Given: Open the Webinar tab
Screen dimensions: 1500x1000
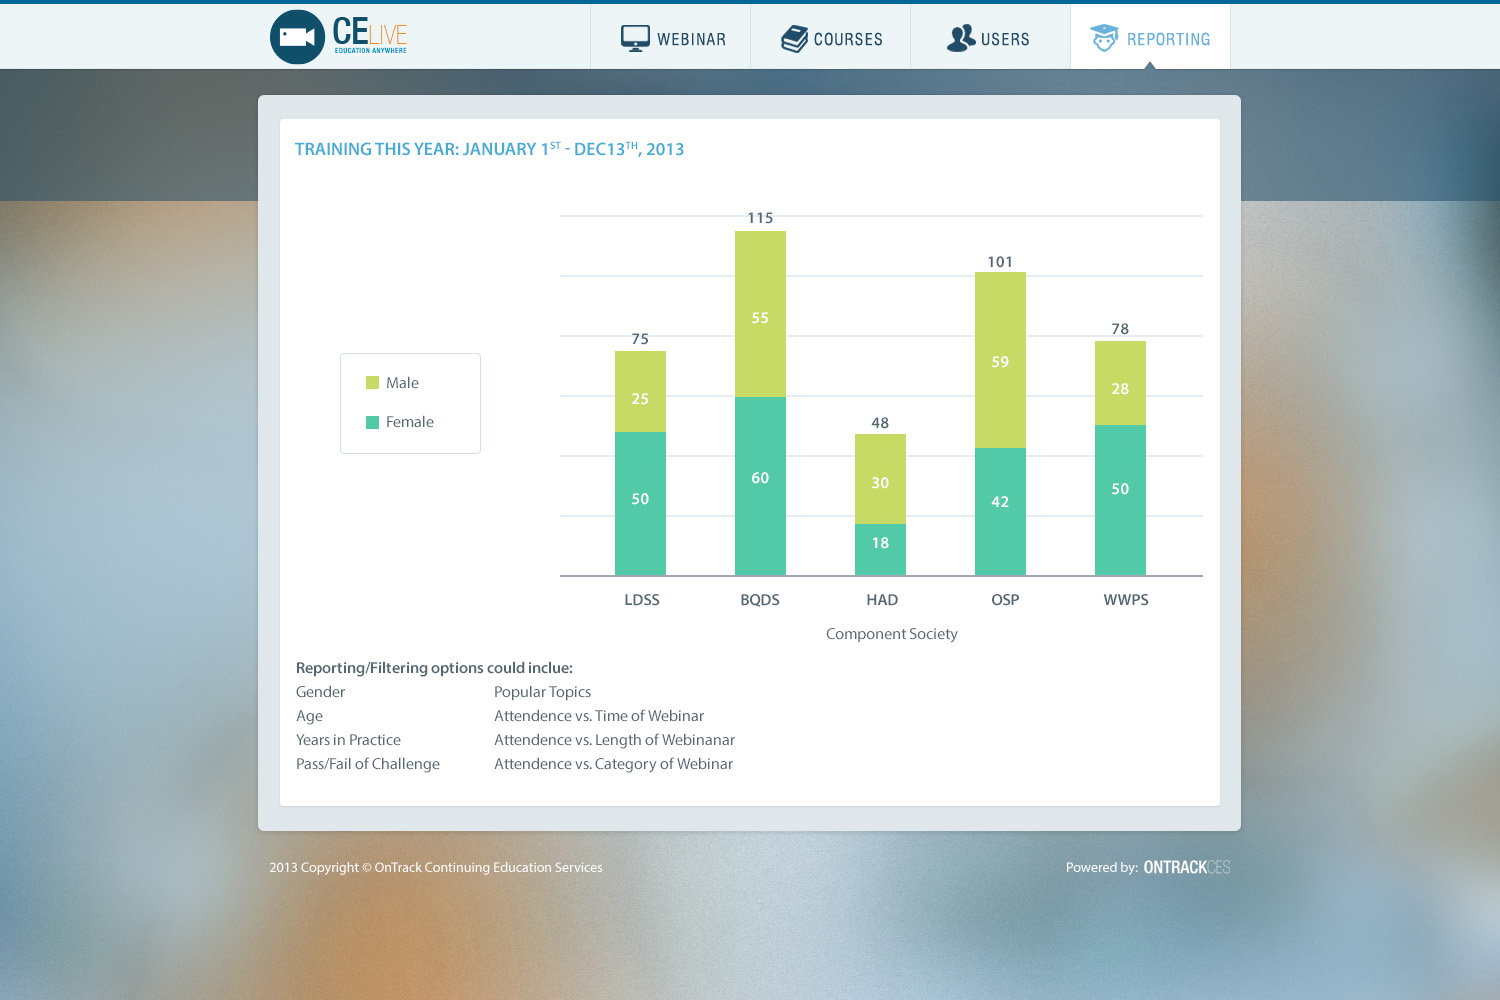Looking at the screenshot, I should (691, 39).
